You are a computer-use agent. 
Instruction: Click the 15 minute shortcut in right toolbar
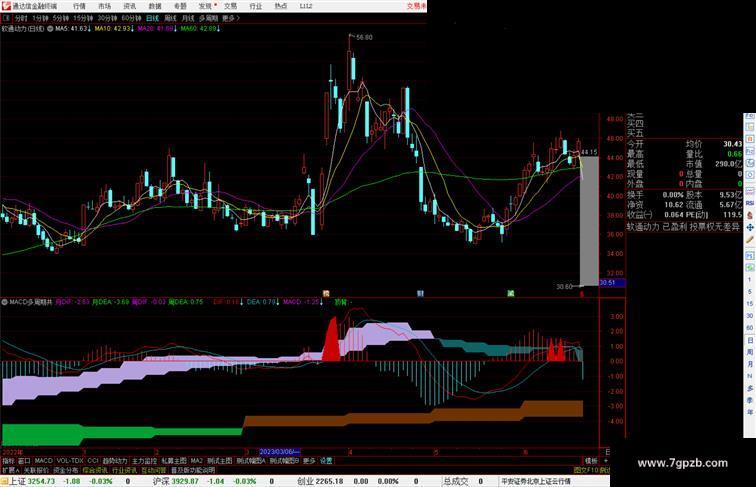[x=749, y=304]
